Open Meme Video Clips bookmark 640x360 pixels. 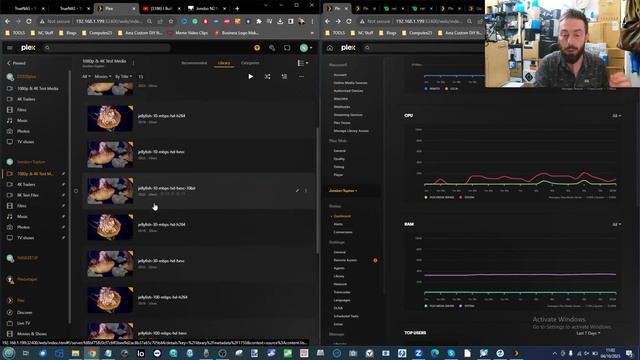[188, 33]
